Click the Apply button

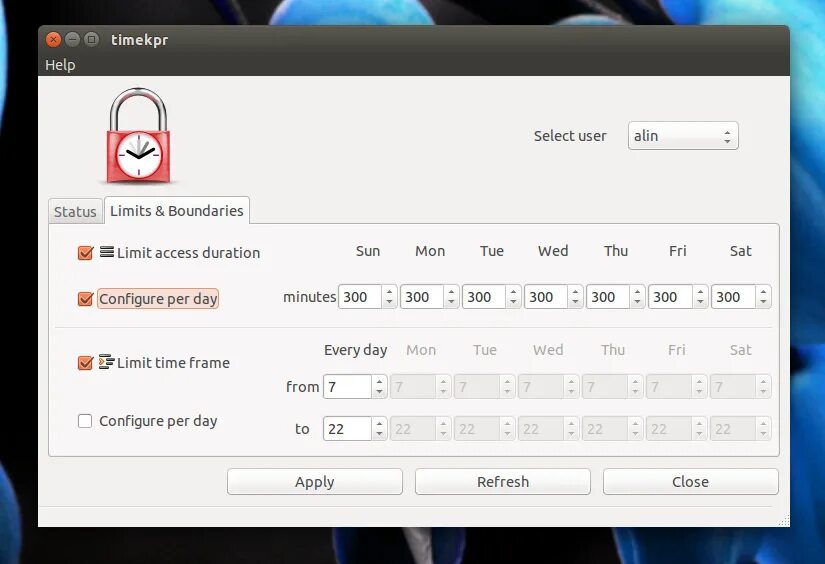(x=315, y=481)
